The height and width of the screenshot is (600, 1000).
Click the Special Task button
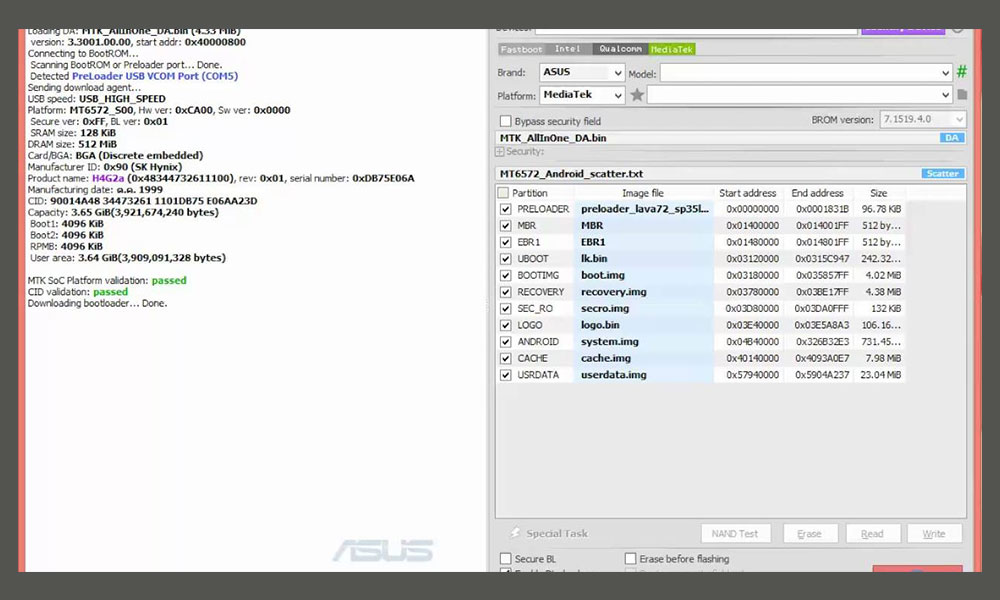(550, 533)
